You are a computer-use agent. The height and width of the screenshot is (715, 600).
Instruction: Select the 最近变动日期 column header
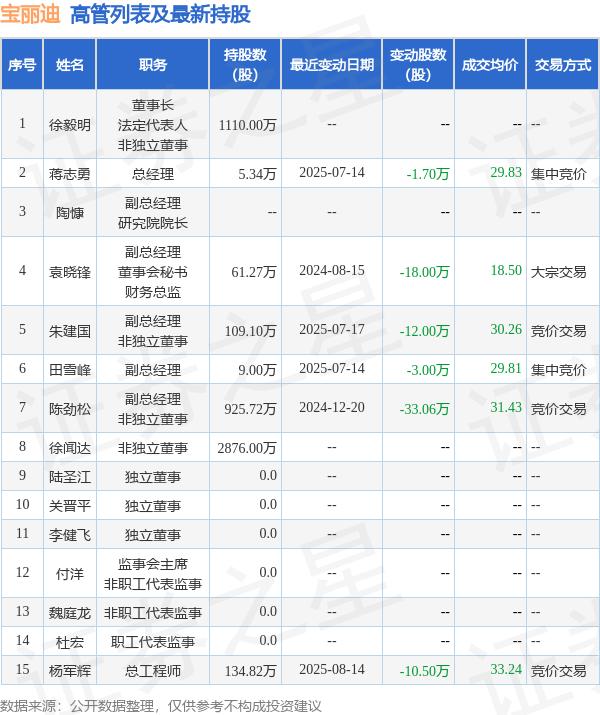click(332, 64)
